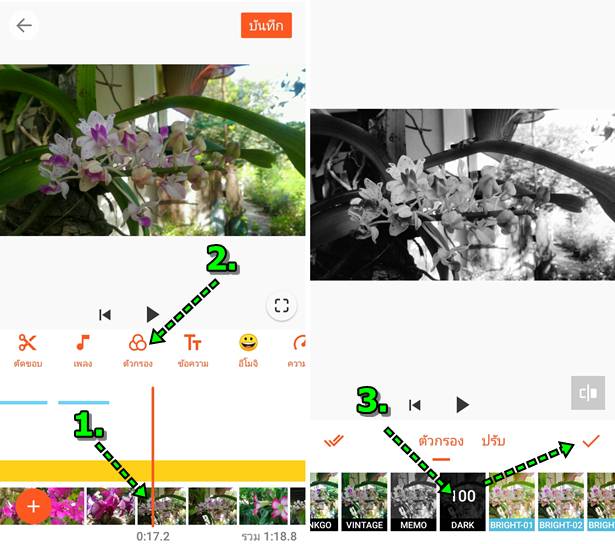Image resolution: width=615 pixels, height=544 pixels.
Task: Tap the back arrow icon
Action: (x=24, y=25)
